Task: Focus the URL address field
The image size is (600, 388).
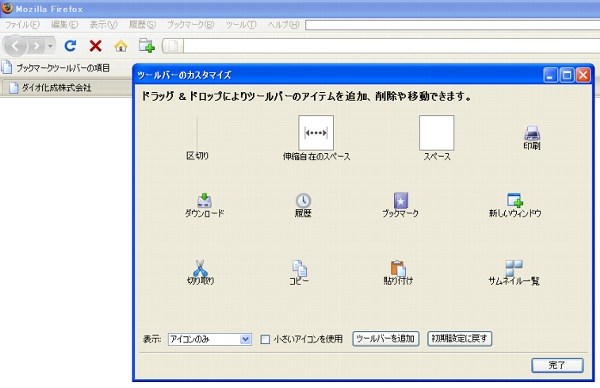Action: pyautogui.click(x=391, y=46)
